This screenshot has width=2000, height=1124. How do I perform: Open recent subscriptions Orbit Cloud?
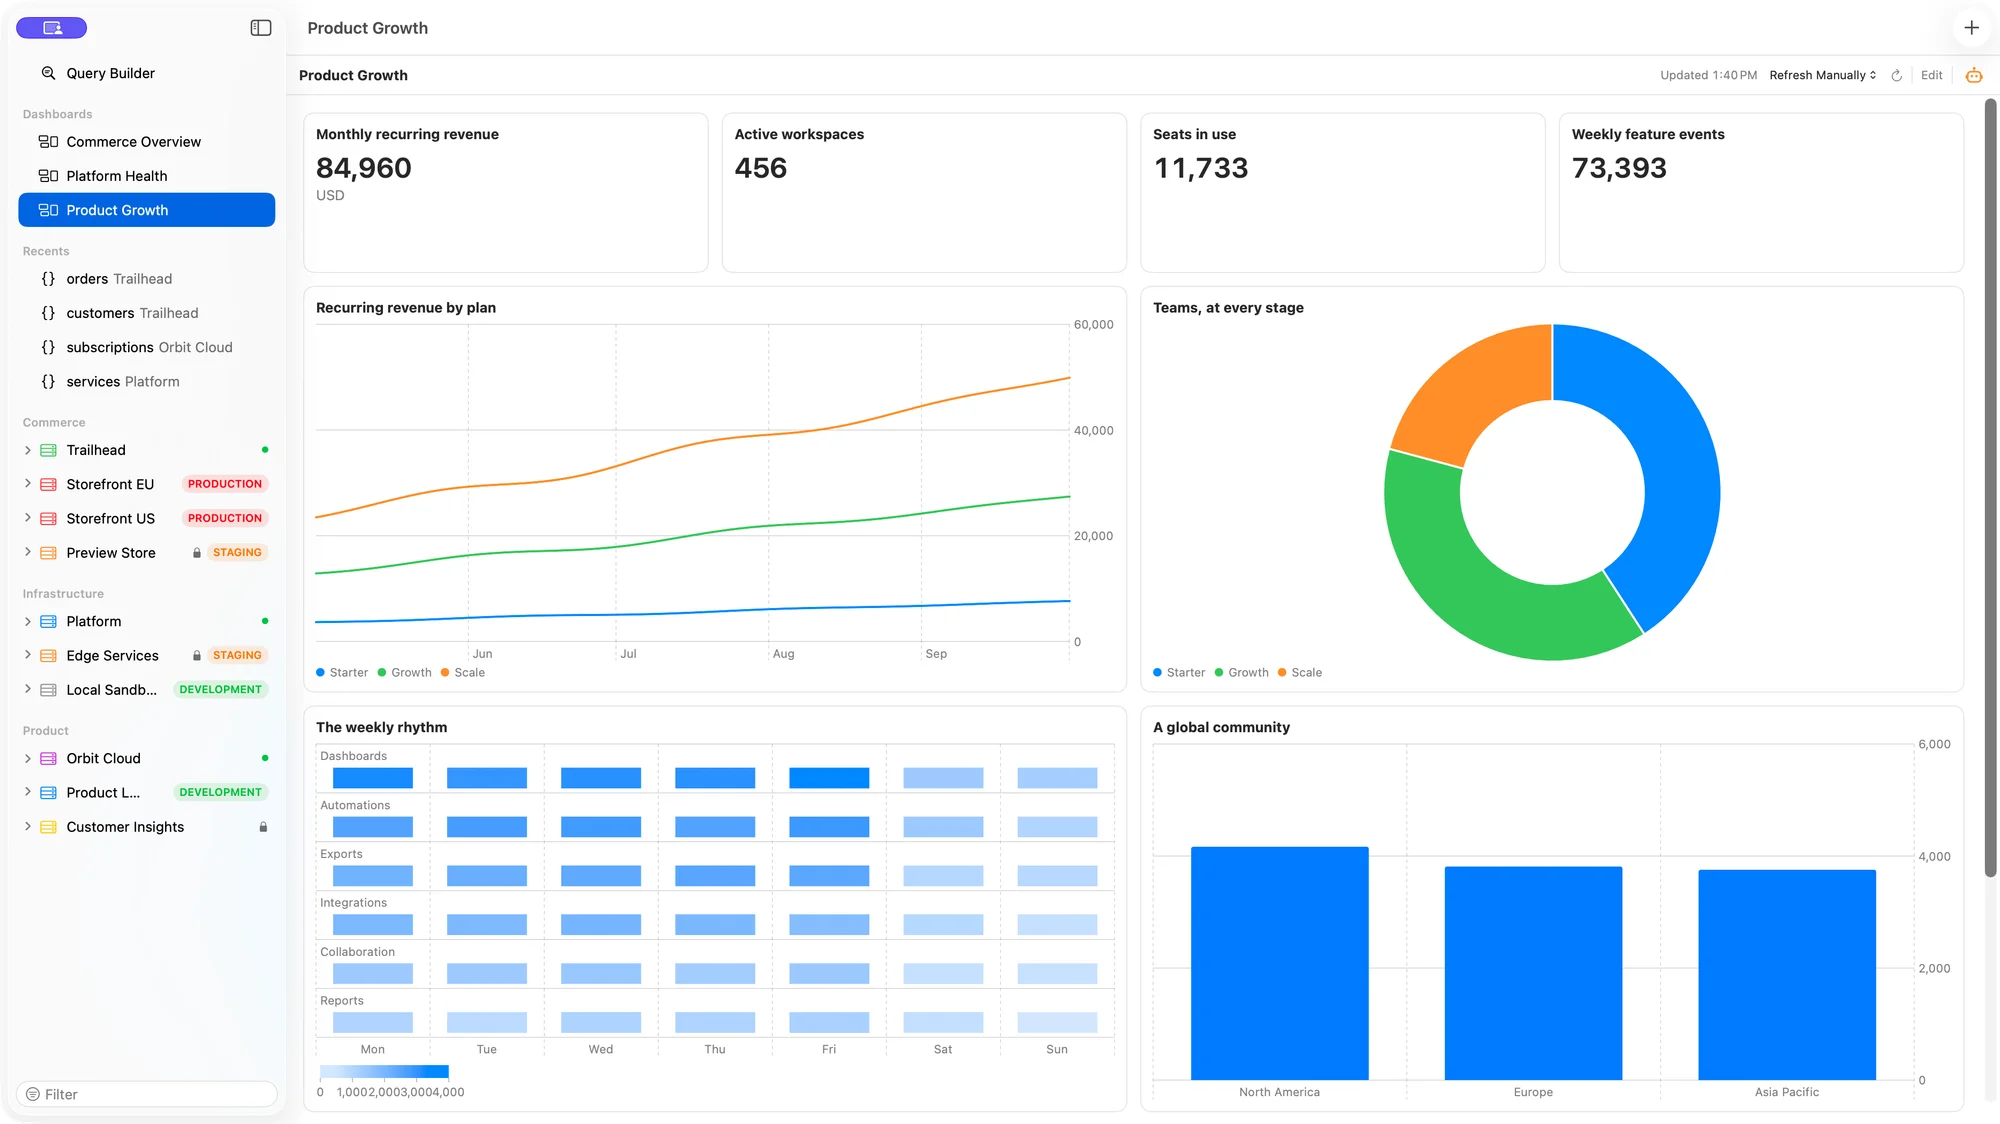pyautogui.click(x=147, y=347)
